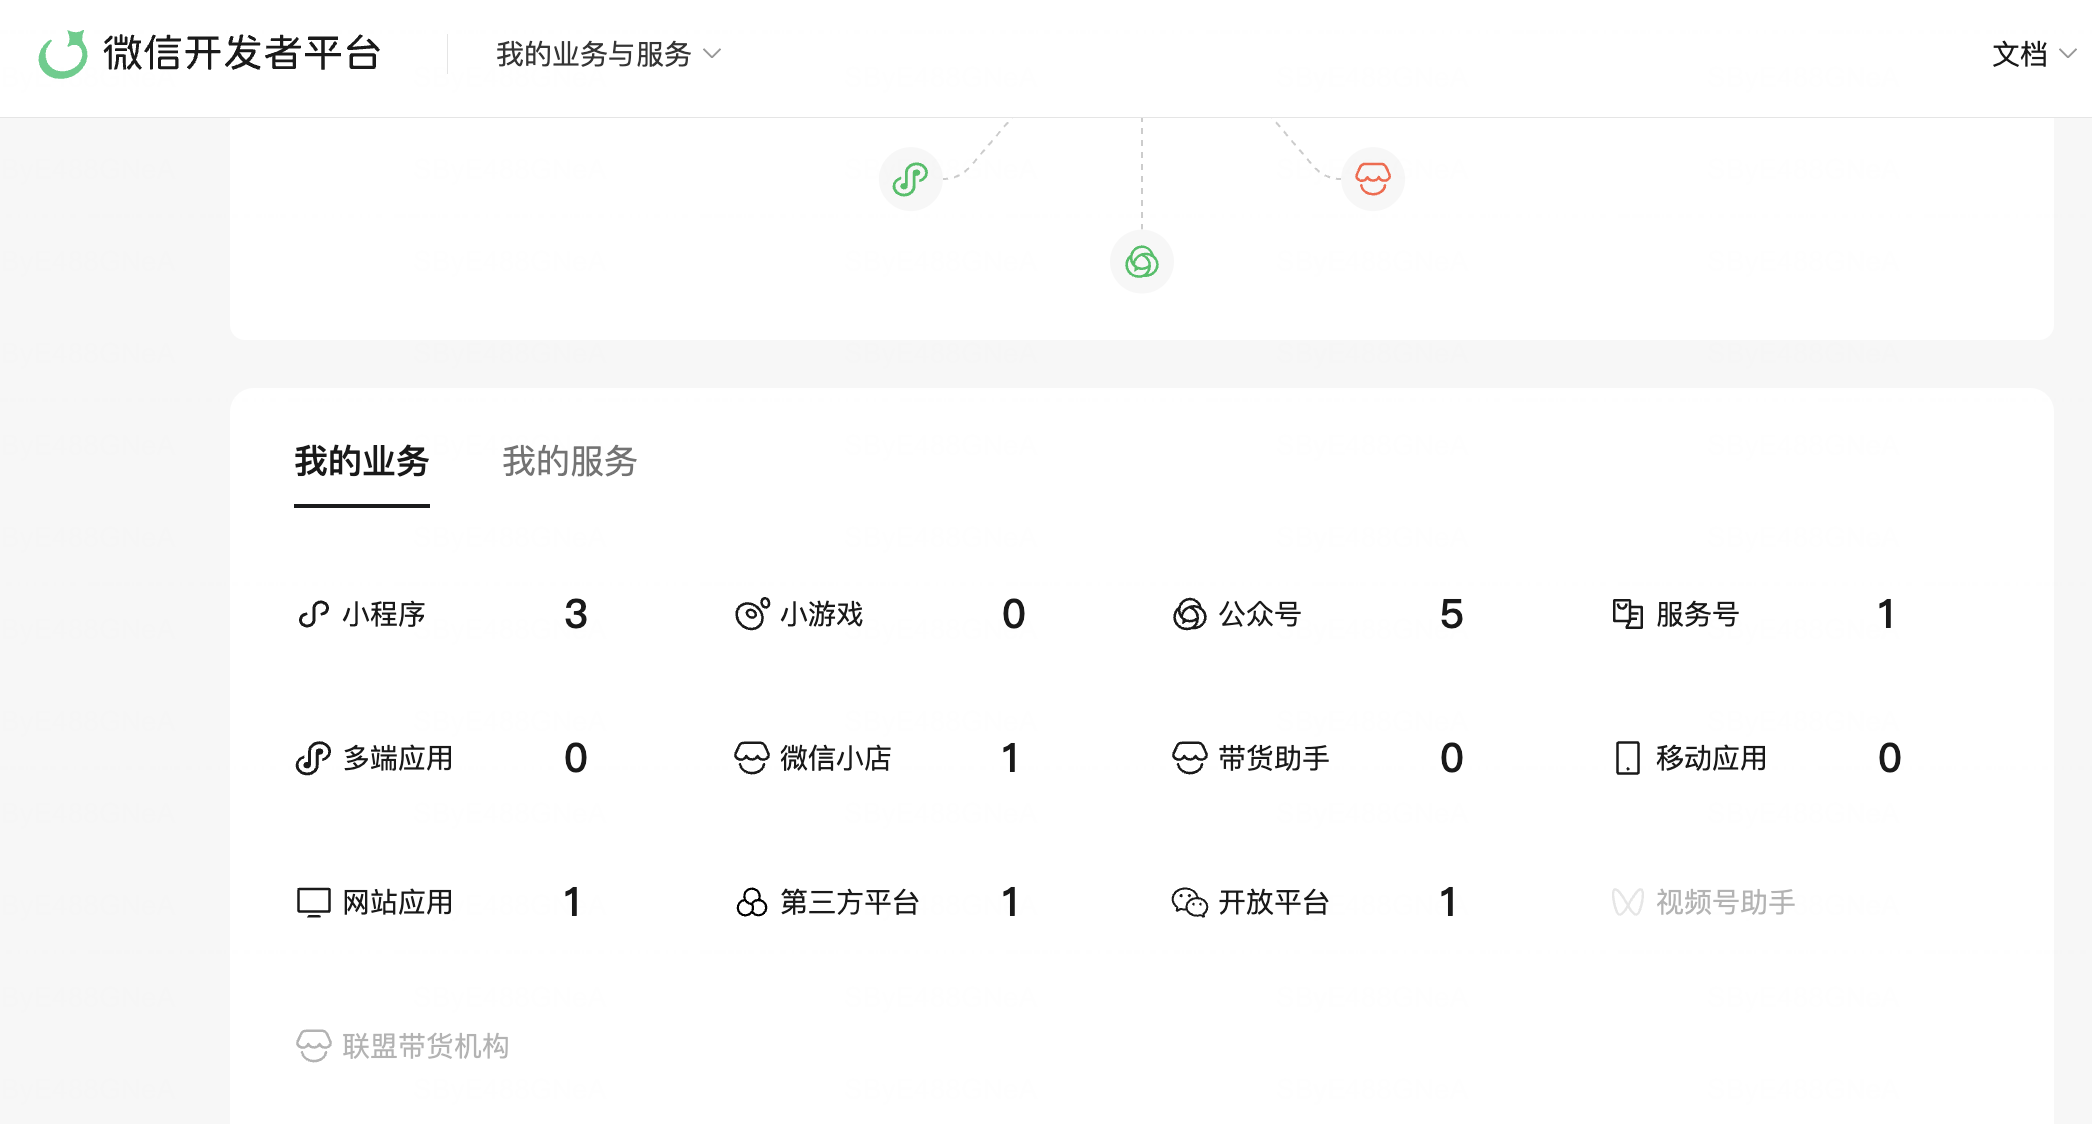Click the greyed 联盟带货机构 icon
Image resolution: width=2092 pixels, height=1124 pixels.
coord(313,1046)
